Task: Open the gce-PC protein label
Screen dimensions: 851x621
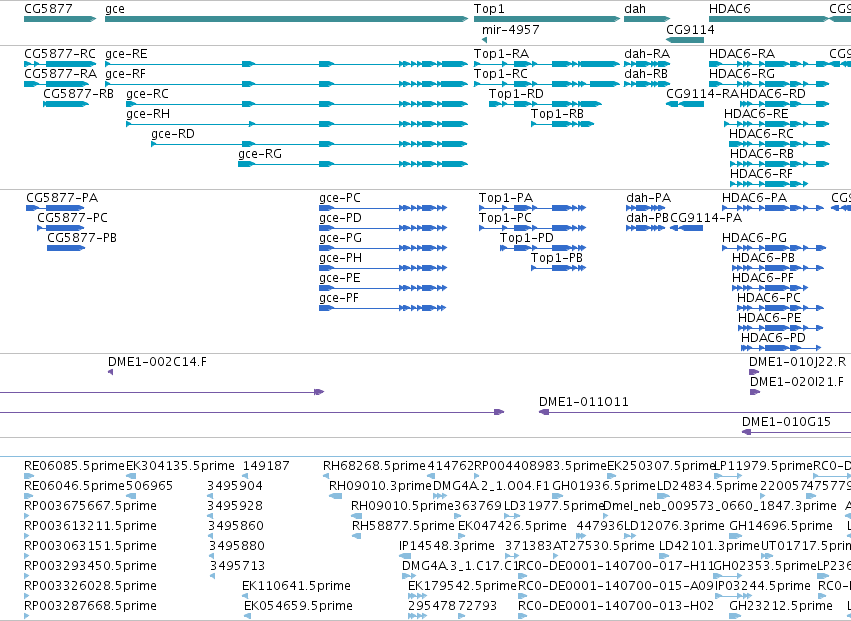Action: [340, 198]
